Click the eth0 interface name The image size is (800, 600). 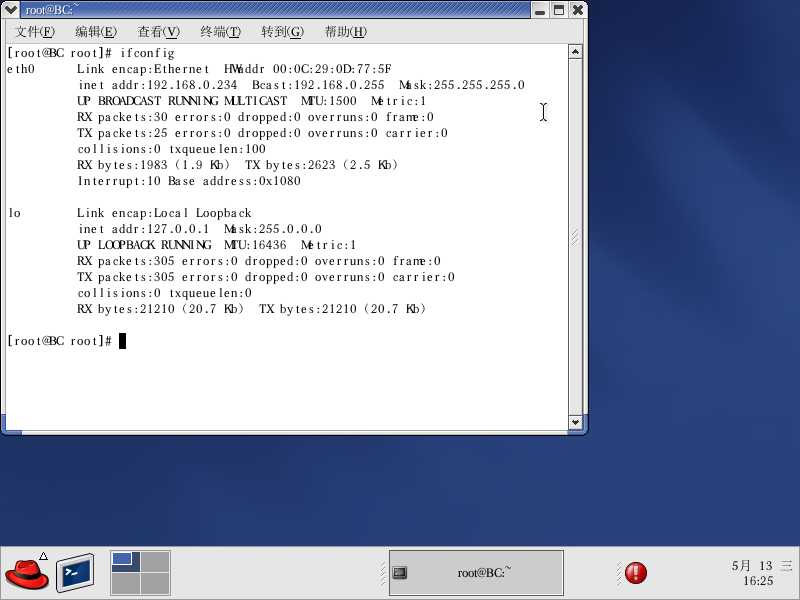[21, 69]
